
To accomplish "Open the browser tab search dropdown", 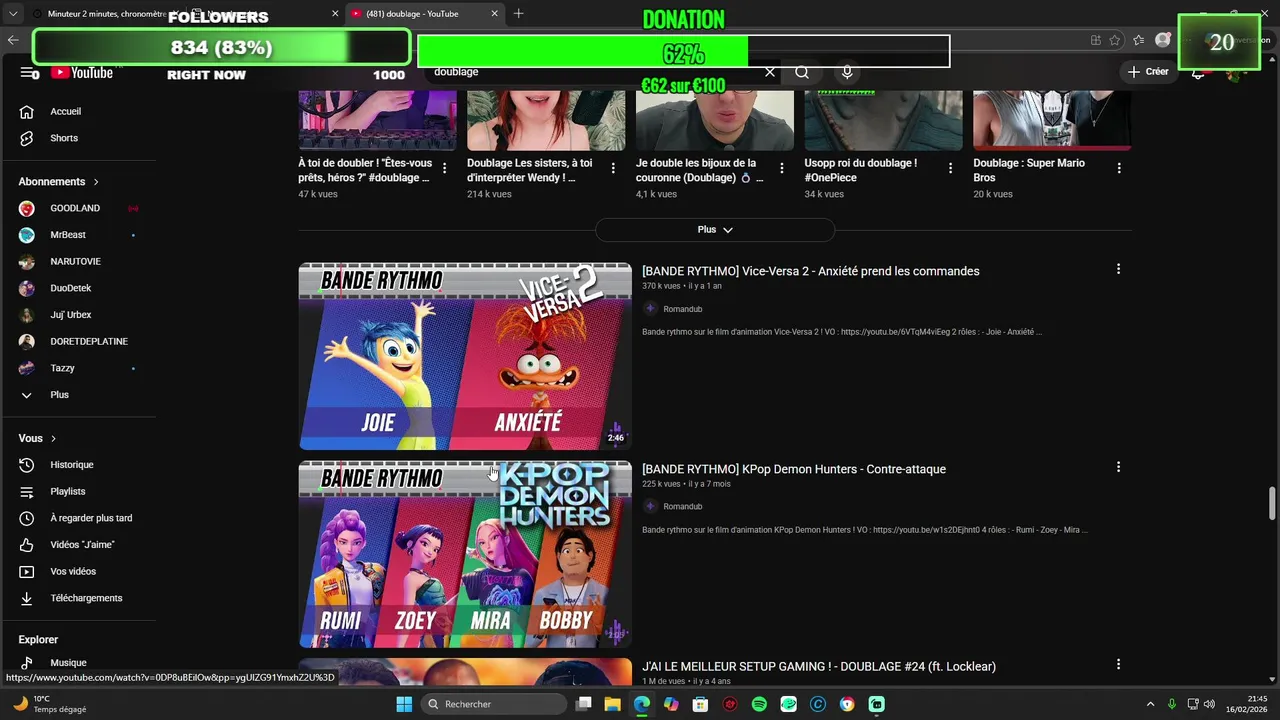I will pos(13,14).
